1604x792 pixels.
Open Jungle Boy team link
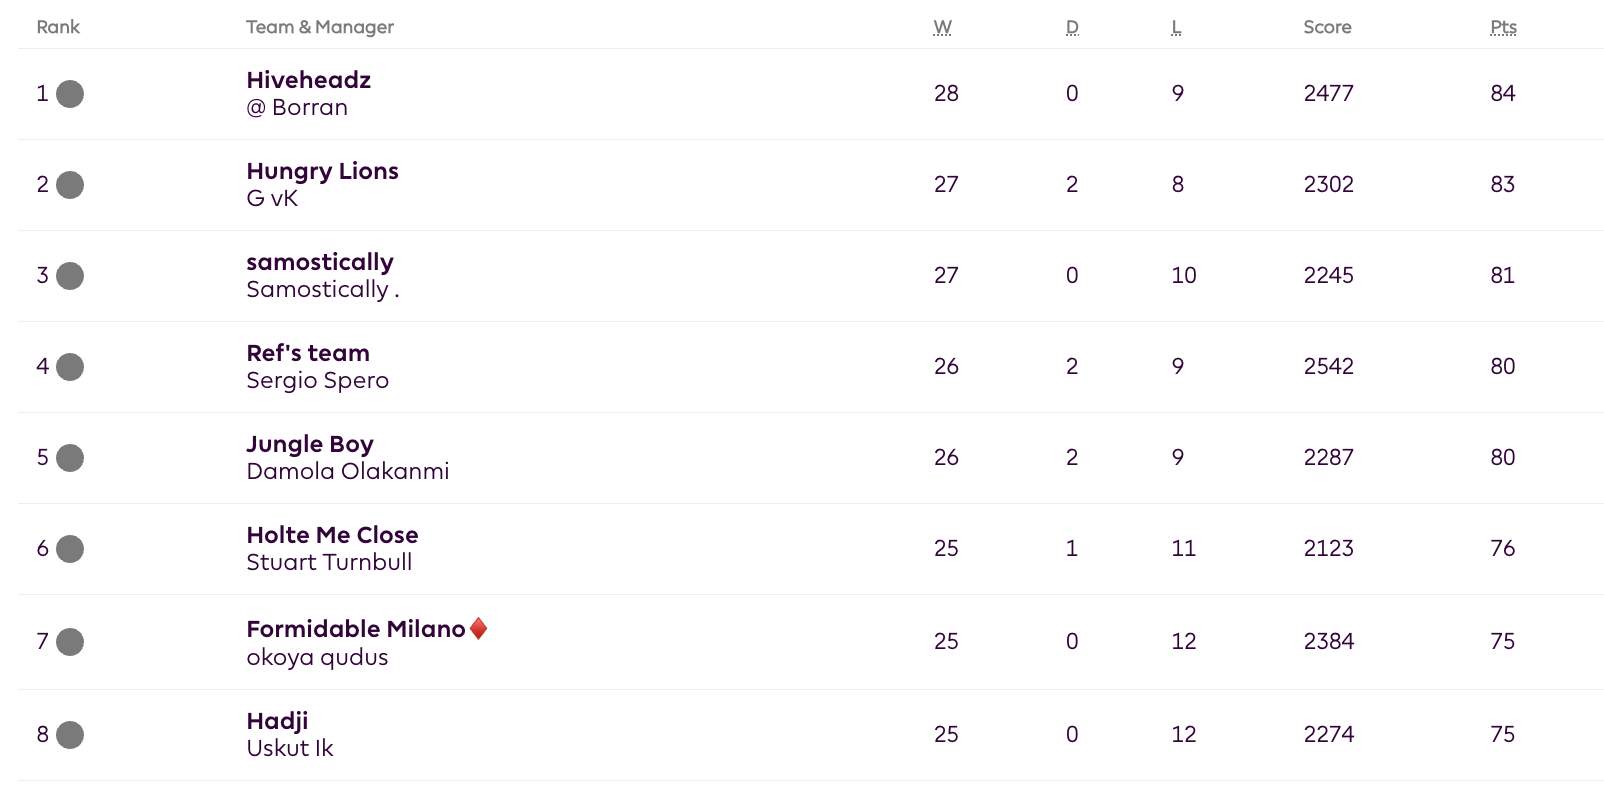click(x=310, y=444)
